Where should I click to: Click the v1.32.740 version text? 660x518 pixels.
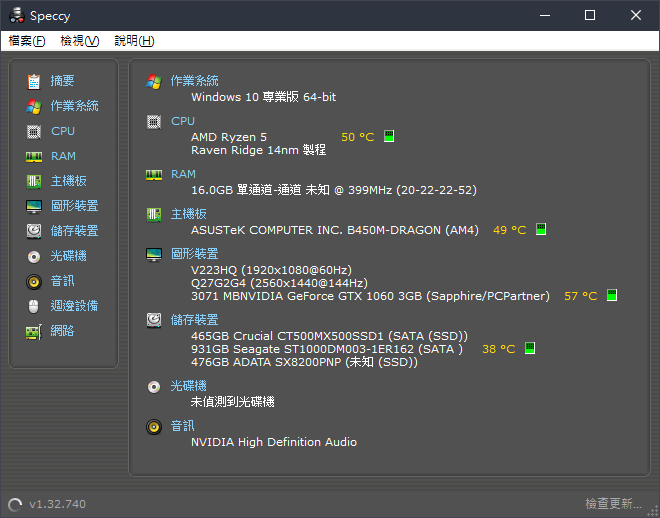click(x=57, y=504)
